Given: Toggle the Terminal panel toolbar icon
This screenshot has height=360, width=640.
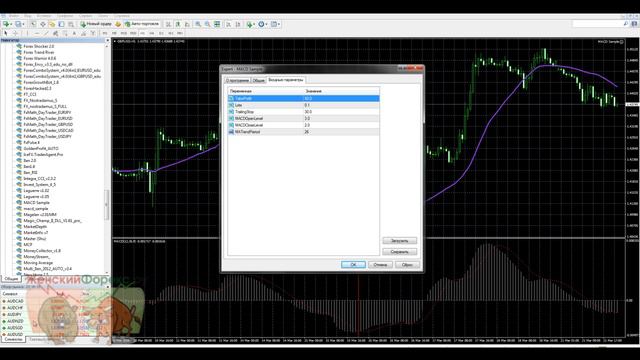Looking at the screenshot, I should pyautogui.click(x=61, y=24).
